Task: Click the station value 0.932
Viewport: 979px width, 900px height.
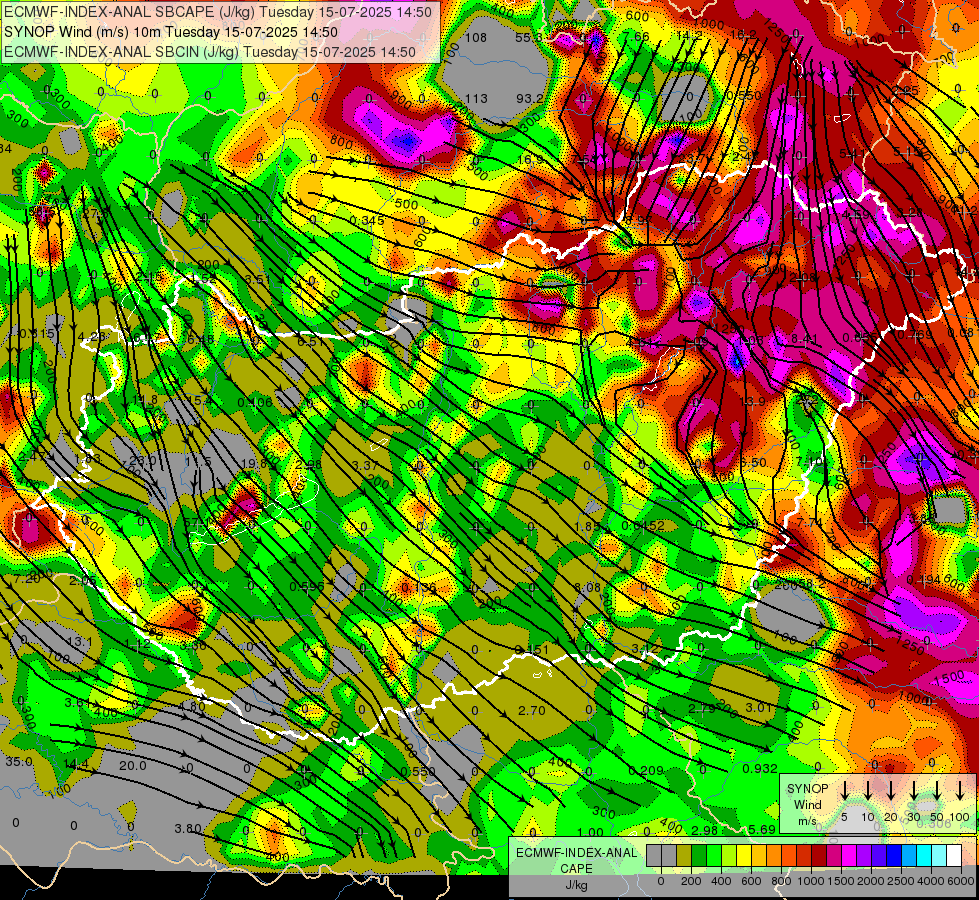Action: (760, 768)
